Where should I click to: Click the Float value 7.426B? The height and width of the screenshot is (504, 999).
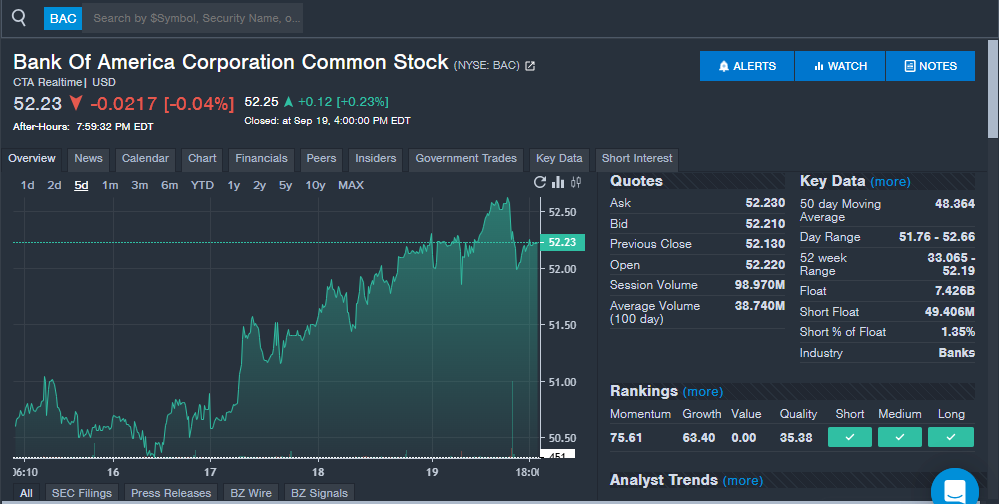(x=954, y=291)
